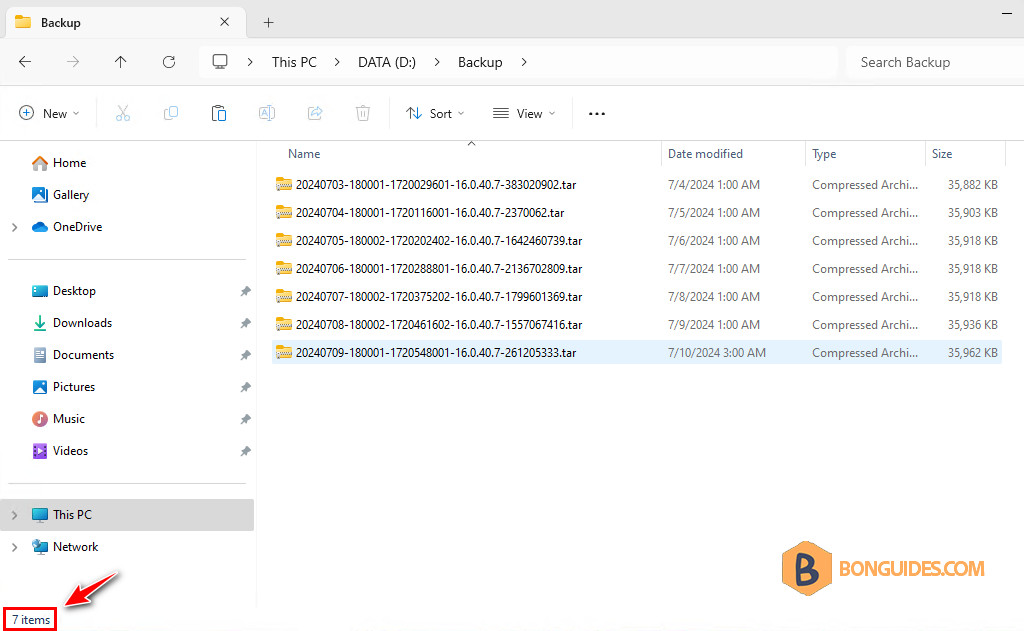Click the 7/10/2024 3:00 AM date cell
The image size is (1024, 631).
click(x=716, y=353)
